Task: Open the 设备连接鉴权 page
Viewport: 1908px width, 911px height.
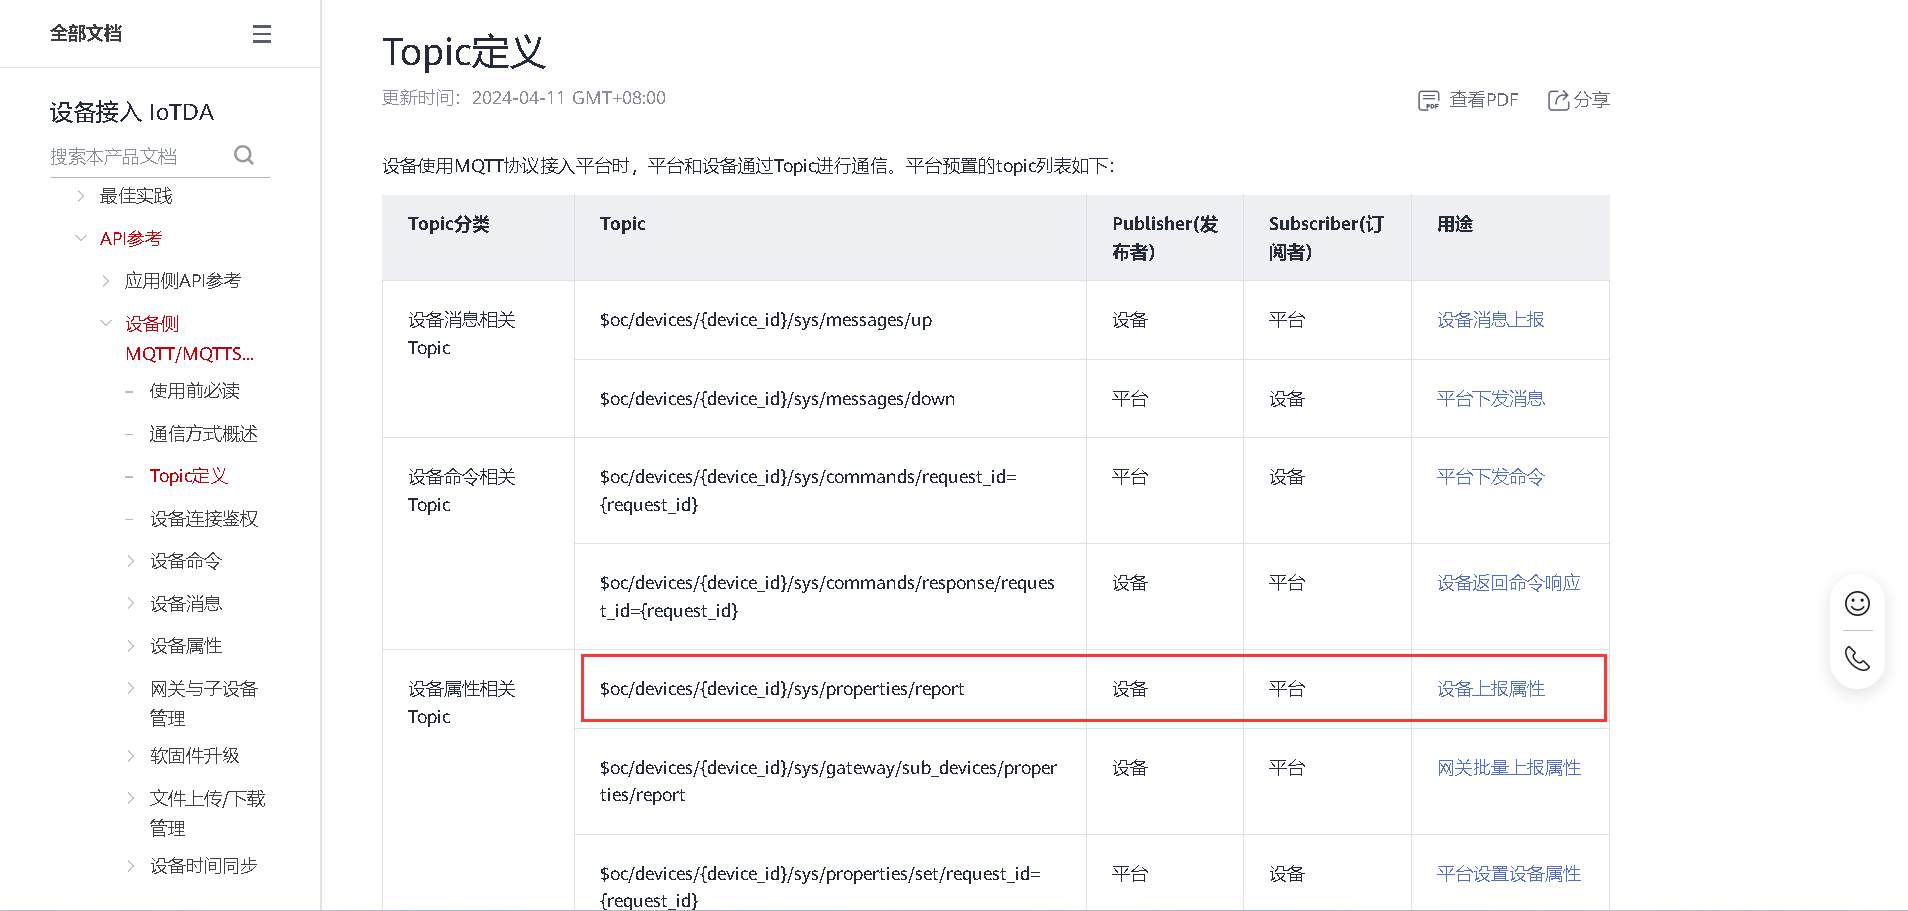Action: tap(204, 519)
